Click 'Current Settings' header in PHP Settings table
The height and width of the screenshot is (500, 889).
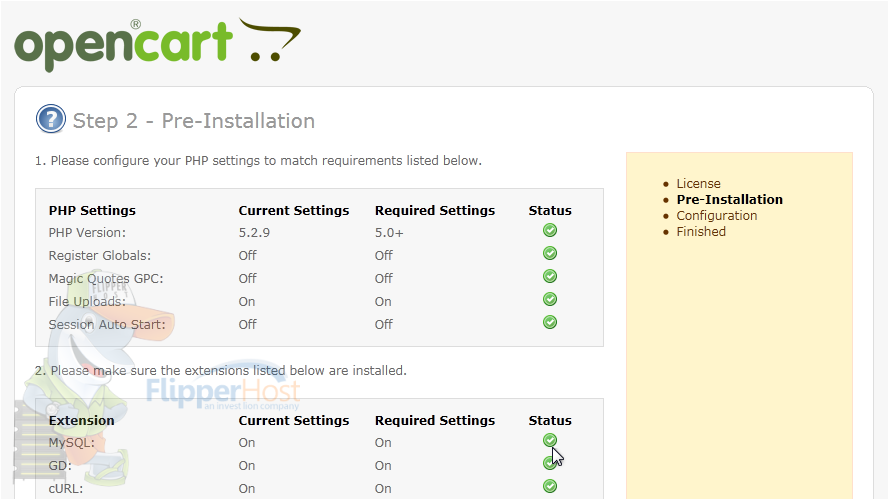pos(294,210)
